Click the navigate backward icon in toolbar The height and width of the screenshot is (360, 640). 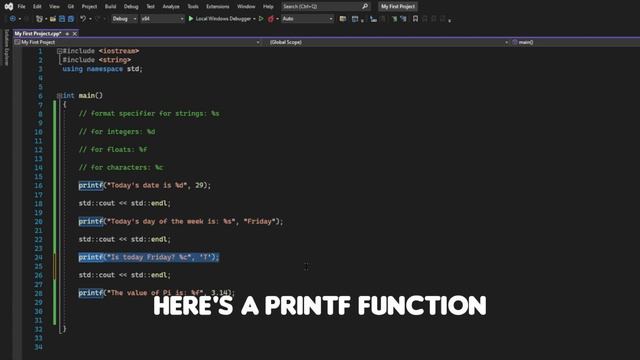tap(13, 19)
